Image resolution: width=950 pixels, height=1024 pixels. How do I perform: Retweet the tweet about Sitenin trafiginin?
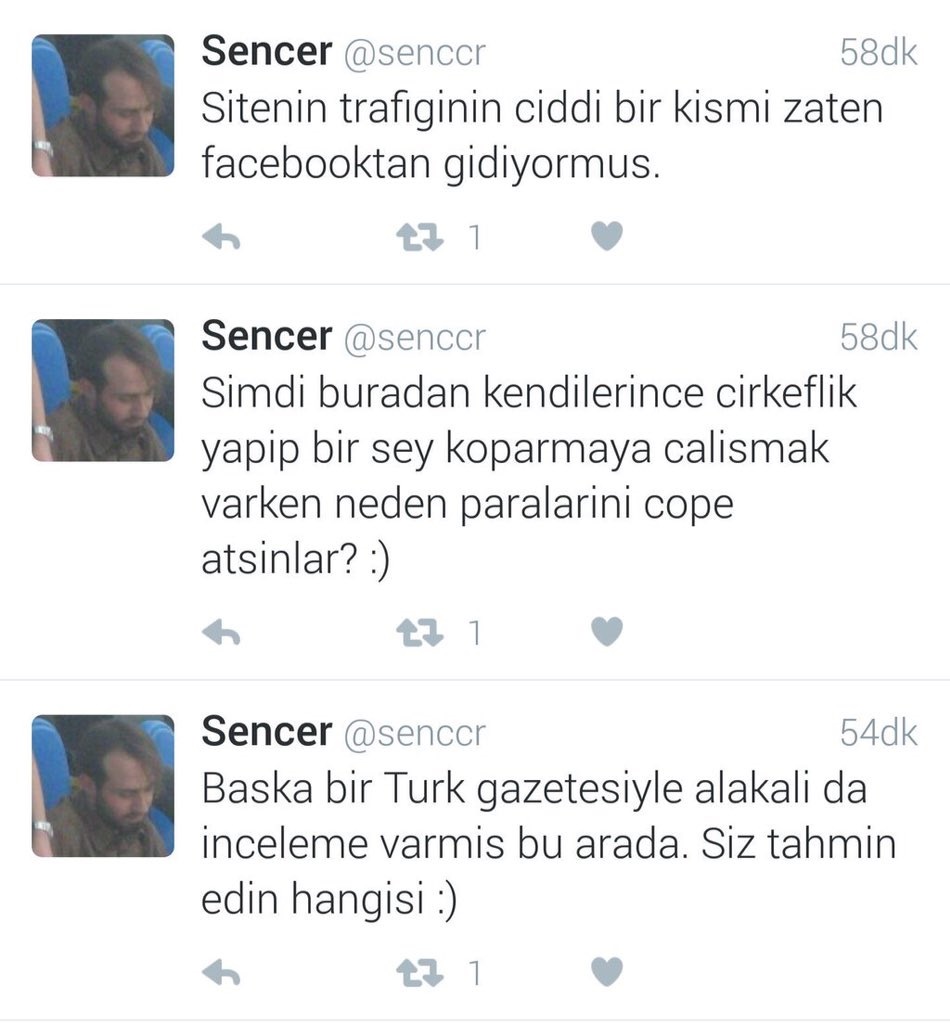pyautogui.click(x=420, y=238)
